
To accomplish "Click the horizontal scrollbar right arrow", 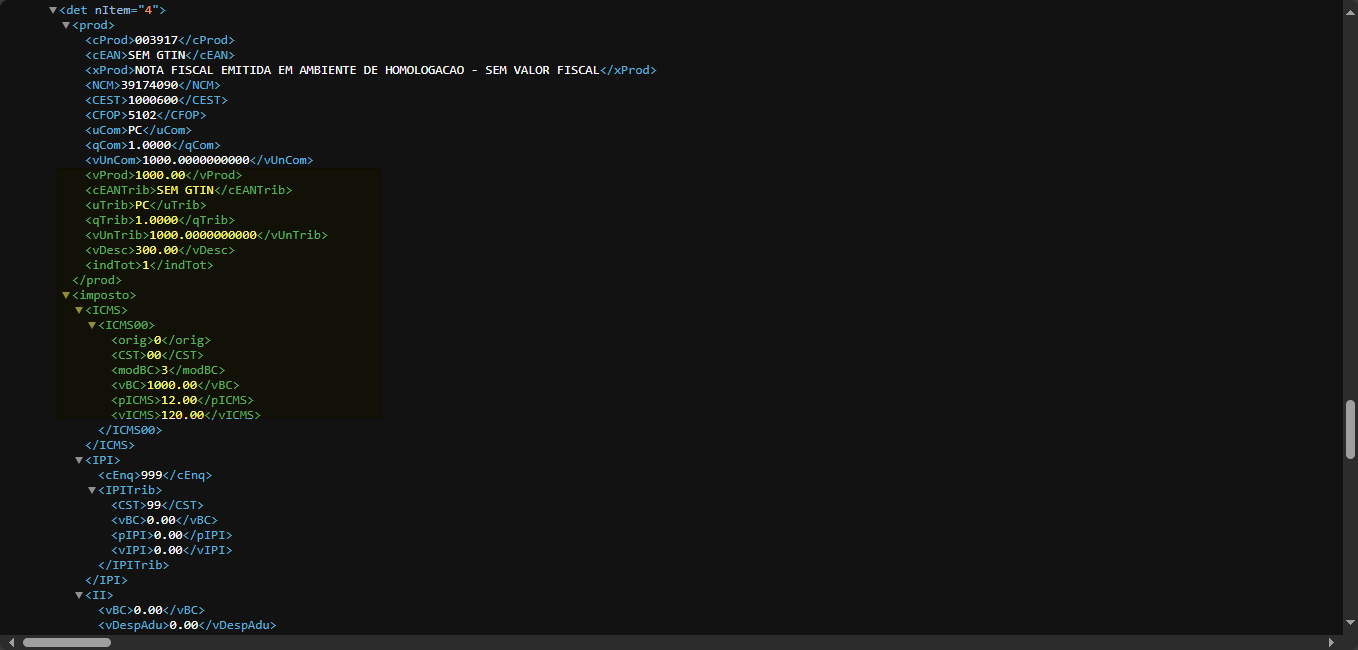I will pos(1331,642).
